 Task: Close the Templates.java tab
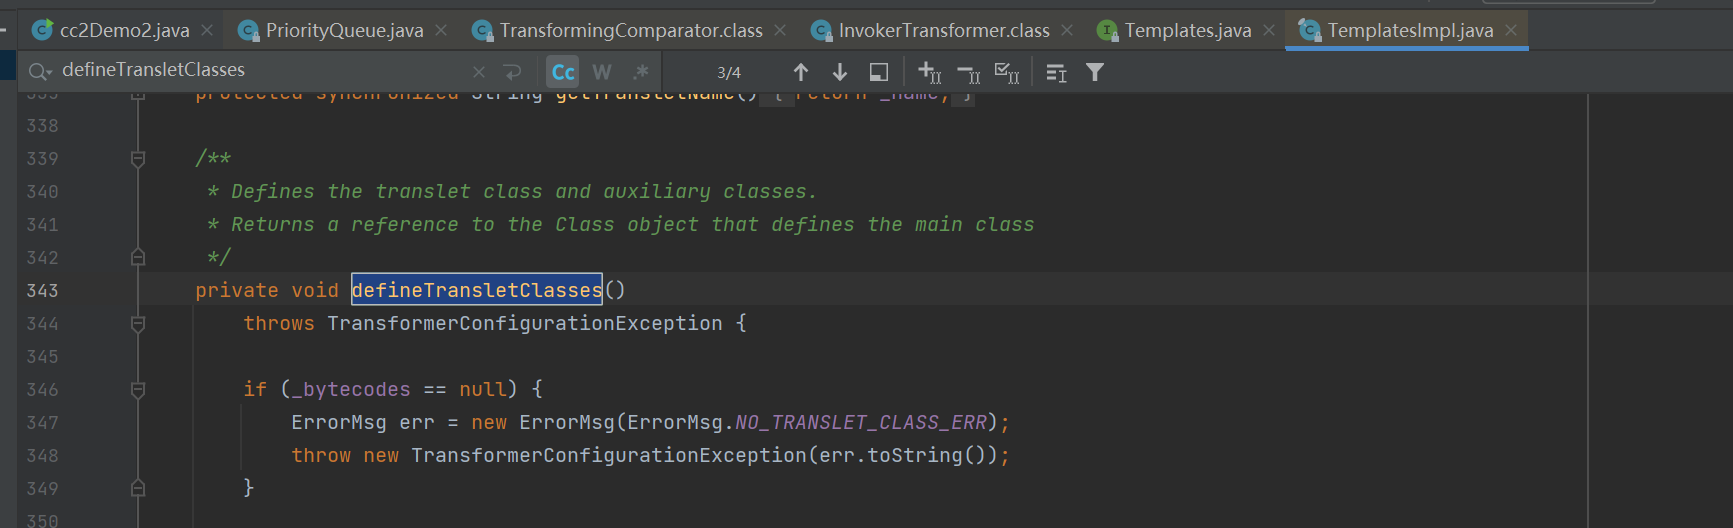[x=1269, y=31]
